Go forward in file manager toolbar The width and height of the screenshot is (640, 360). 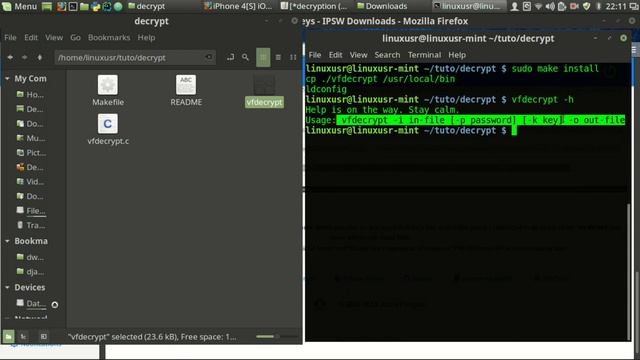tap(24, 57)
